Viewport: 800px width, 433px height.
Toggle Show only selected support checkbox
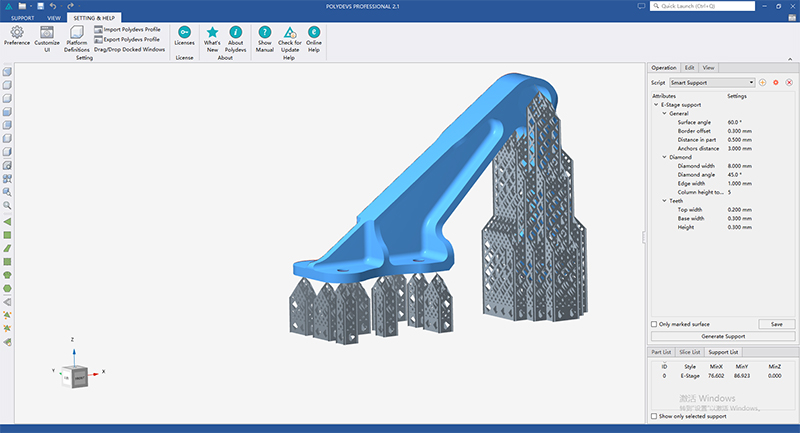[654, 416]
